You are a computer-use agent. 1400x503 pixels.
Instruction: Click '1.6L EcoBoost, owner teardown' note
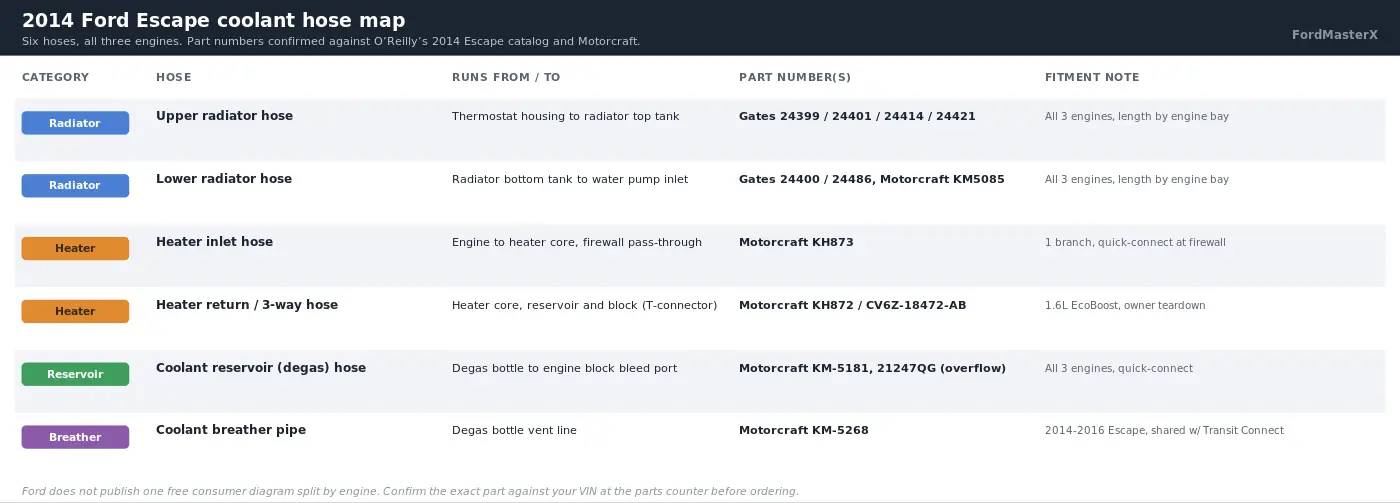[x=1125, y=306]
